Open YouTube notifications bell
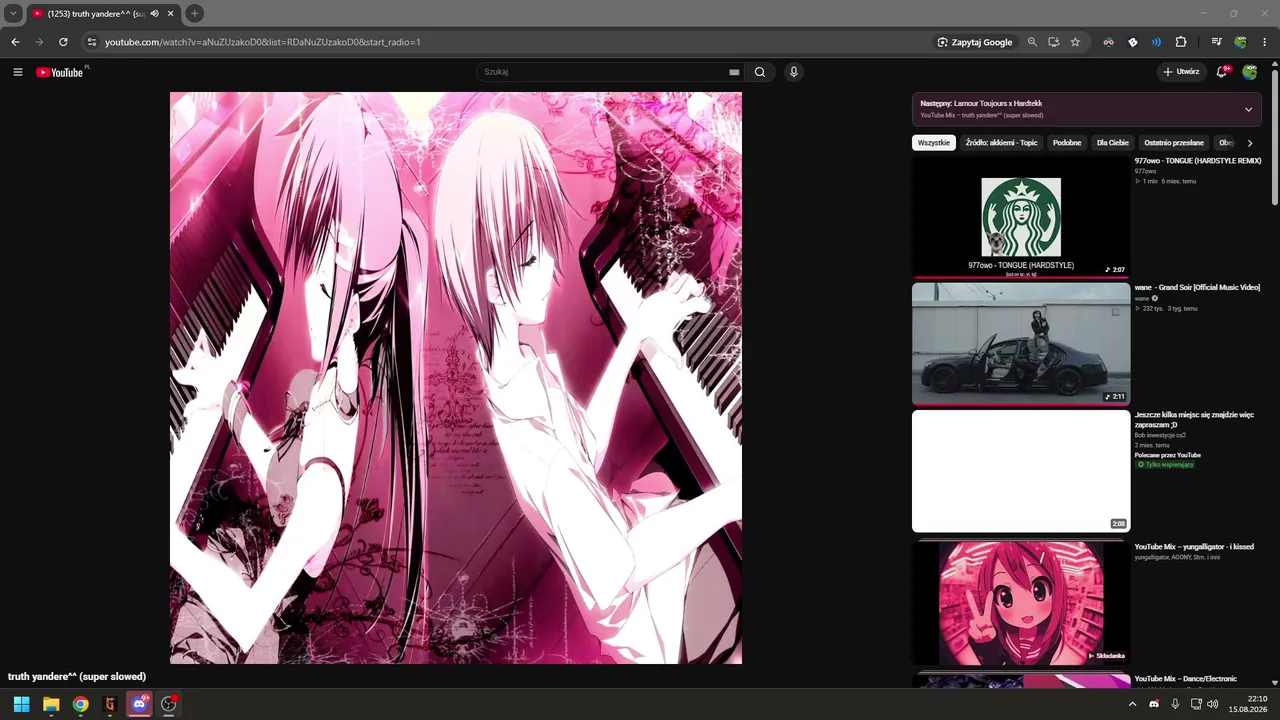The image size is (1280, 720). [1223, 72]
